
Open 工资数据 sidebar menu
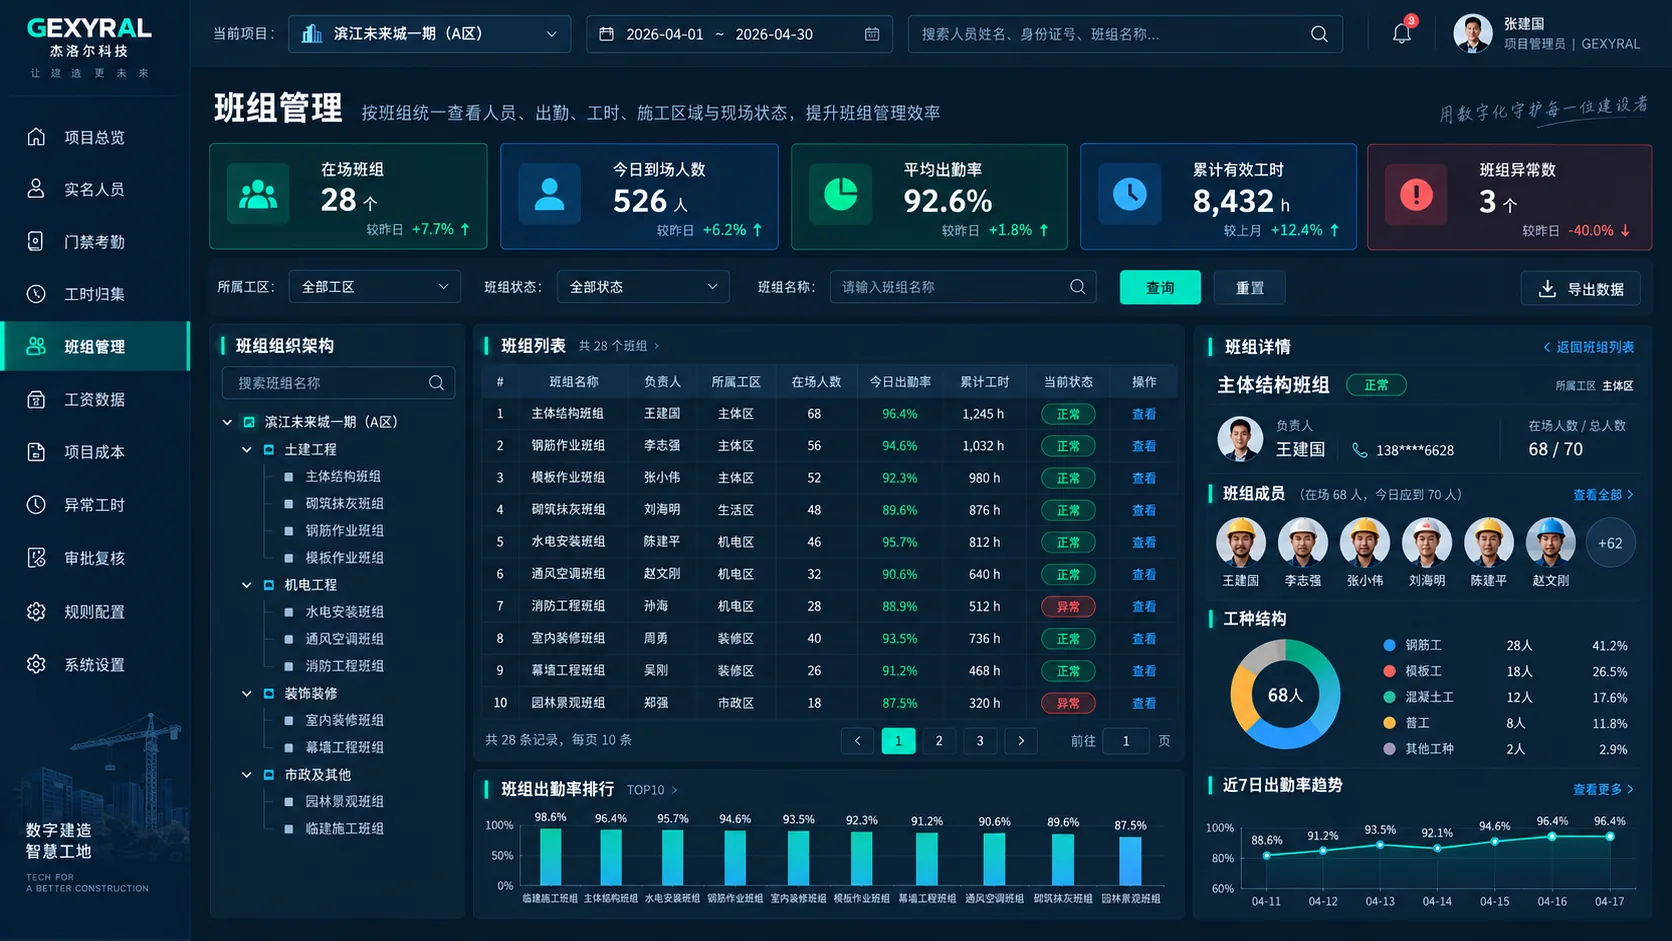pyautogui.click(x=94, y=399)
